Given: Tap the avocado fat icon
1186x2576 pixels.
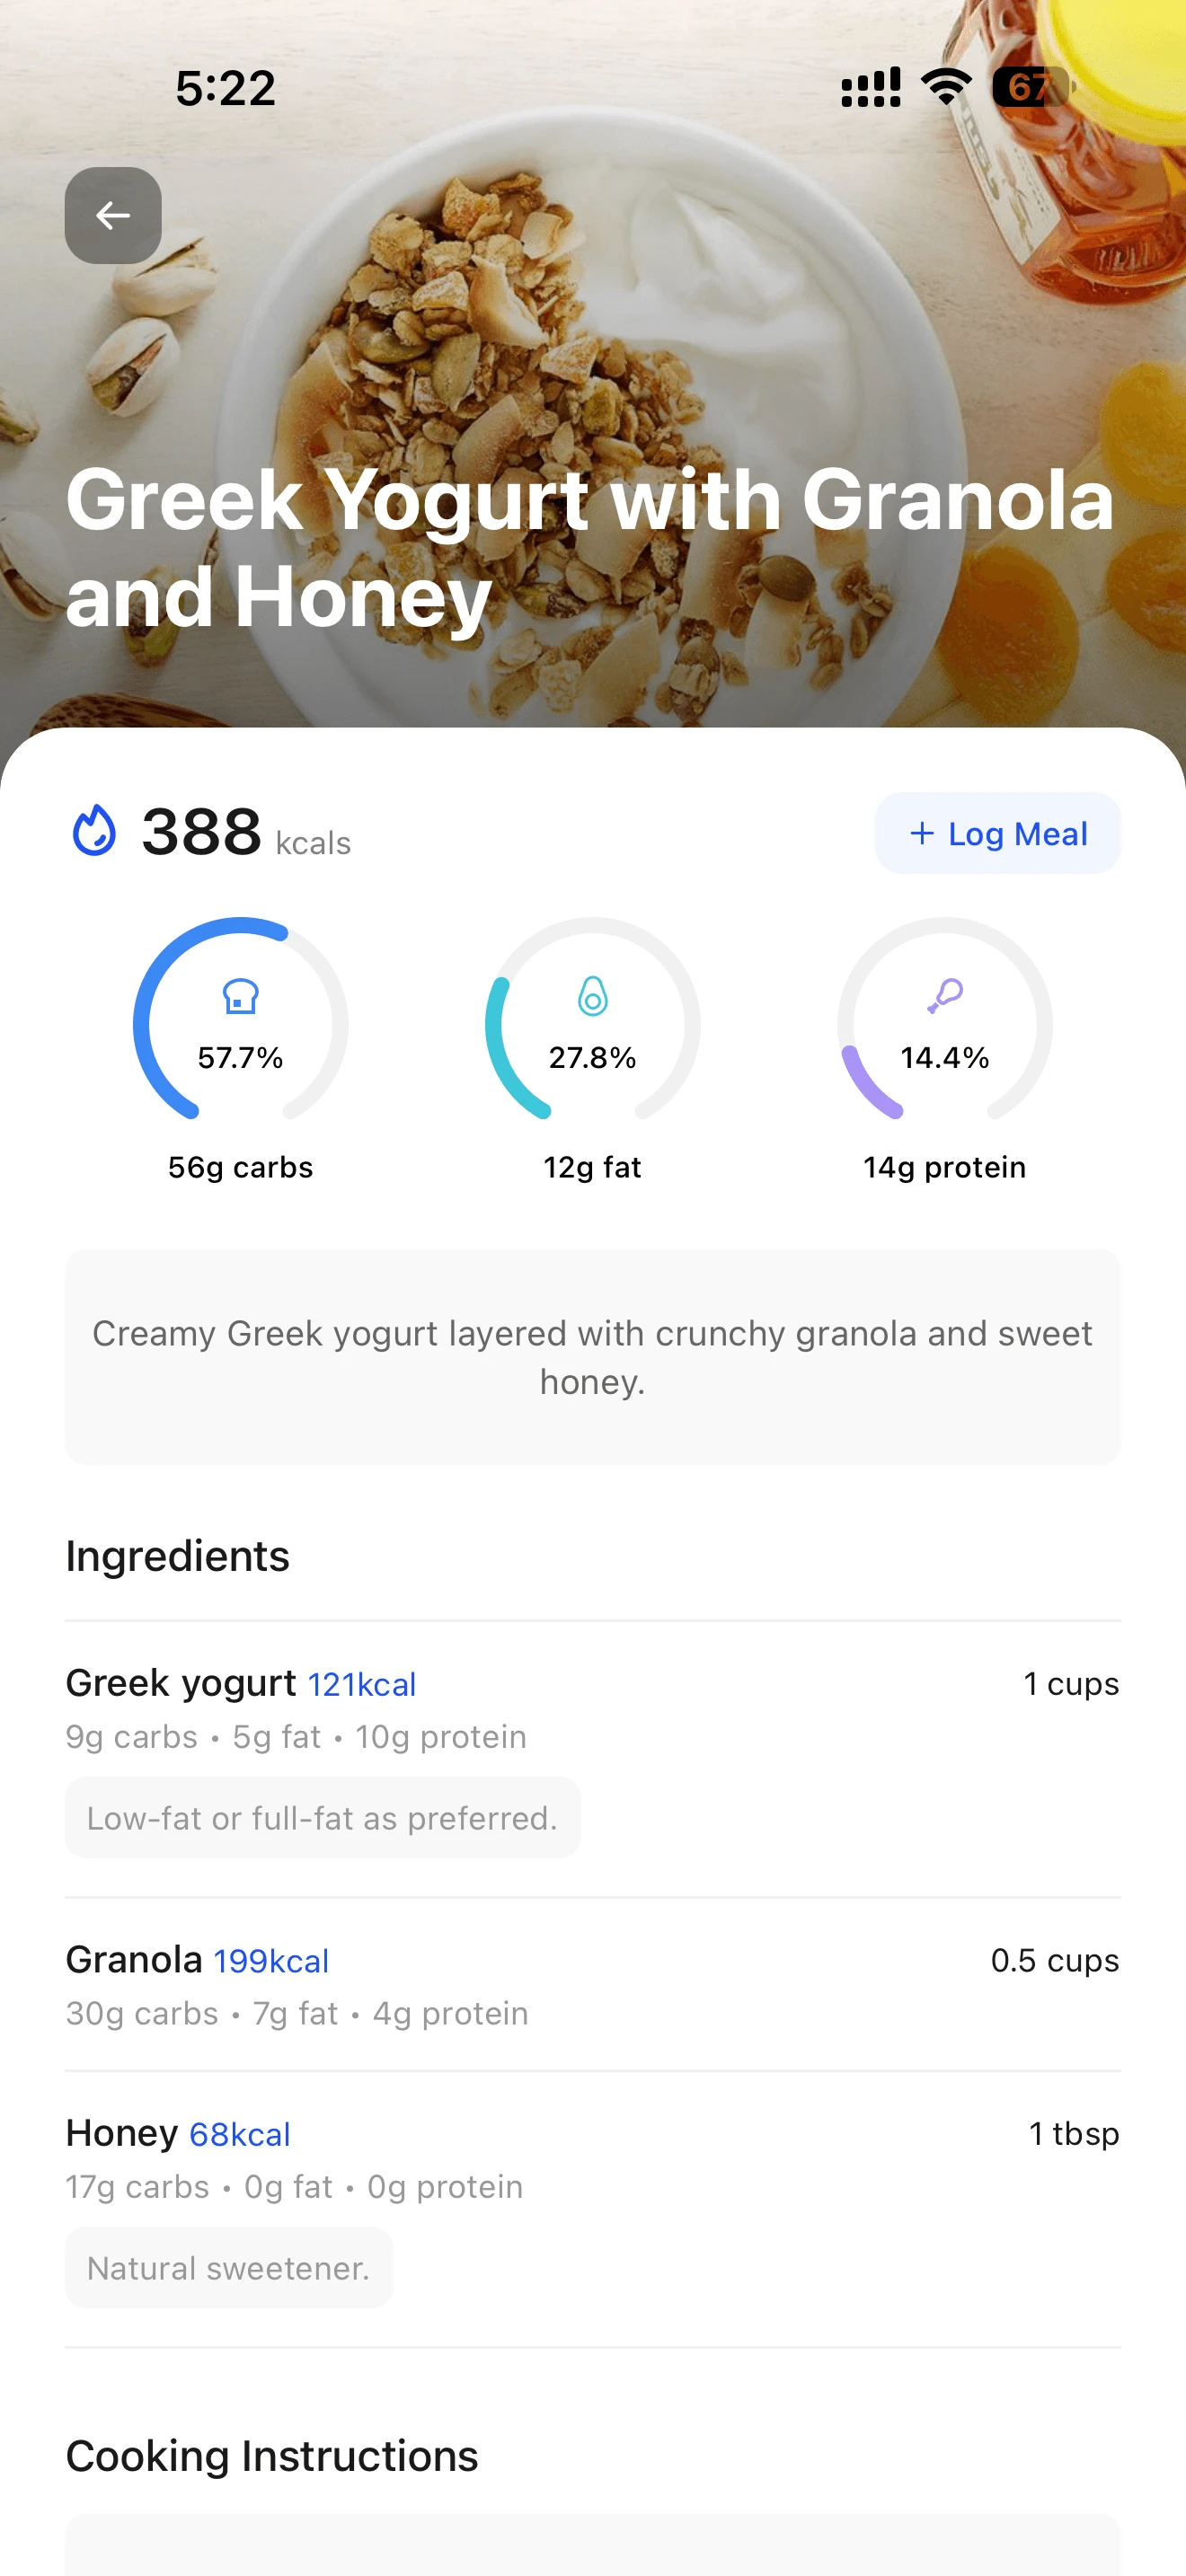Looking at the screenshot, I should pyautogui.click(x=593, y=996).
